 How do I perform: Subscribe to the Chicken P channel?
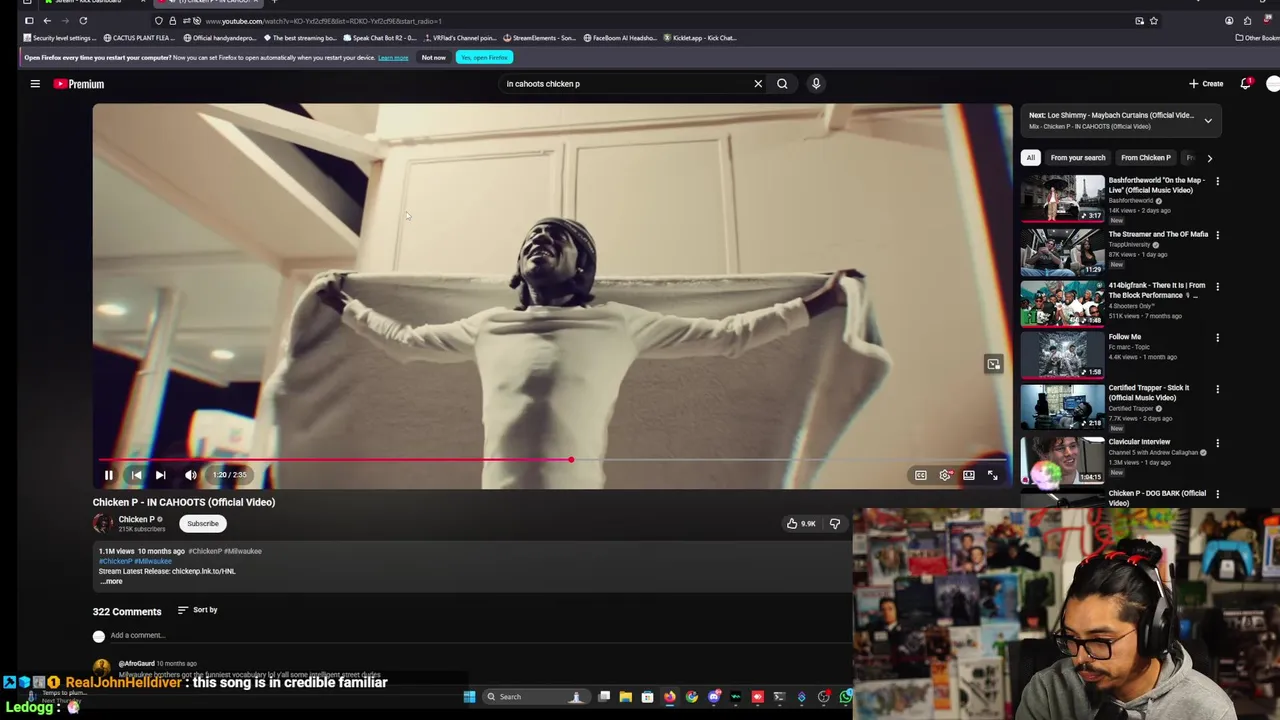pyautogui.click(x=202, y=524)
